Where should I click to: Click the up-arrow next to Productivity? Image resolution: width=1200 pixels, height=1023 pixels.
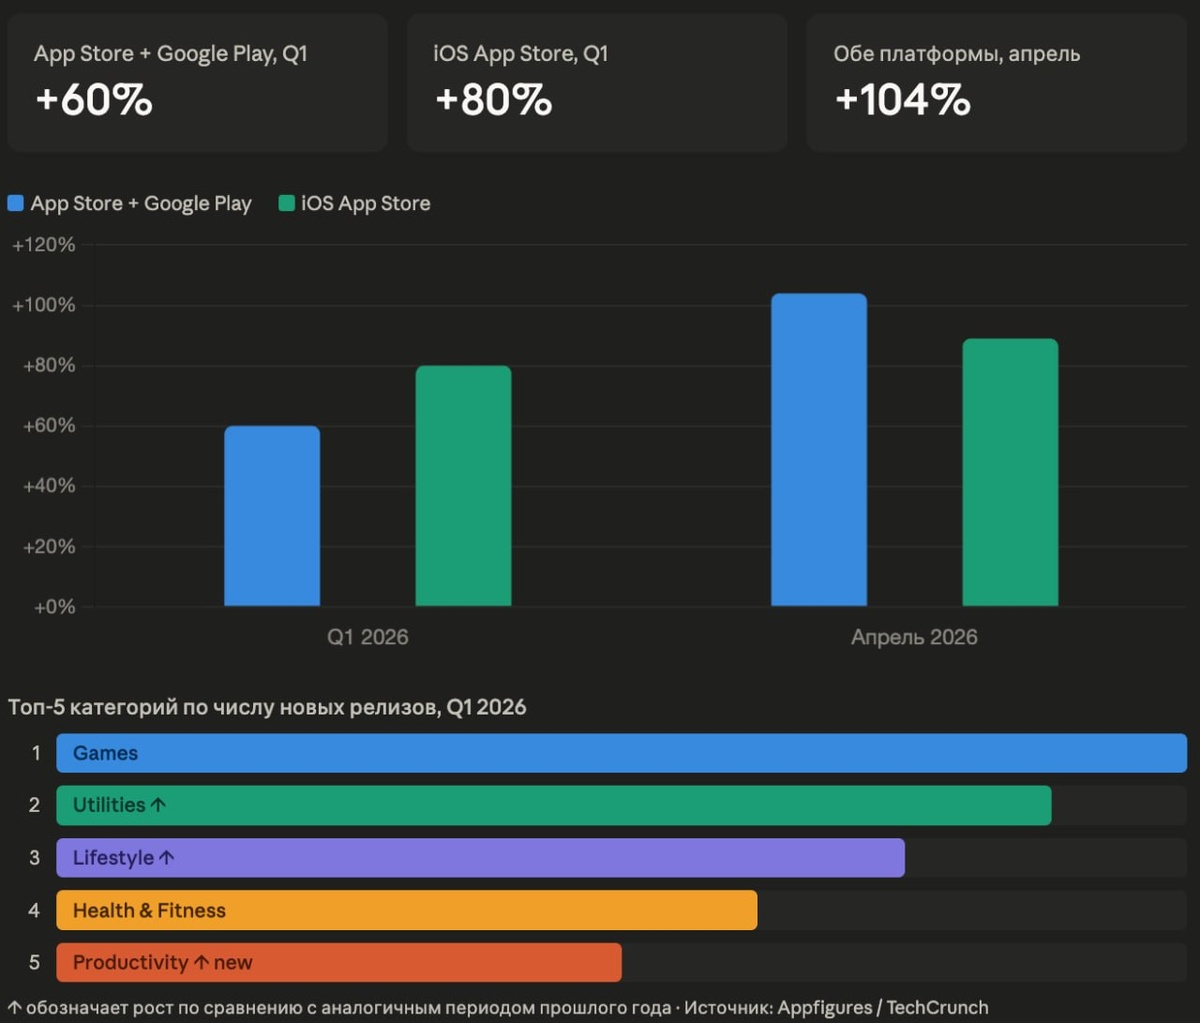click(x=201, y=963)
